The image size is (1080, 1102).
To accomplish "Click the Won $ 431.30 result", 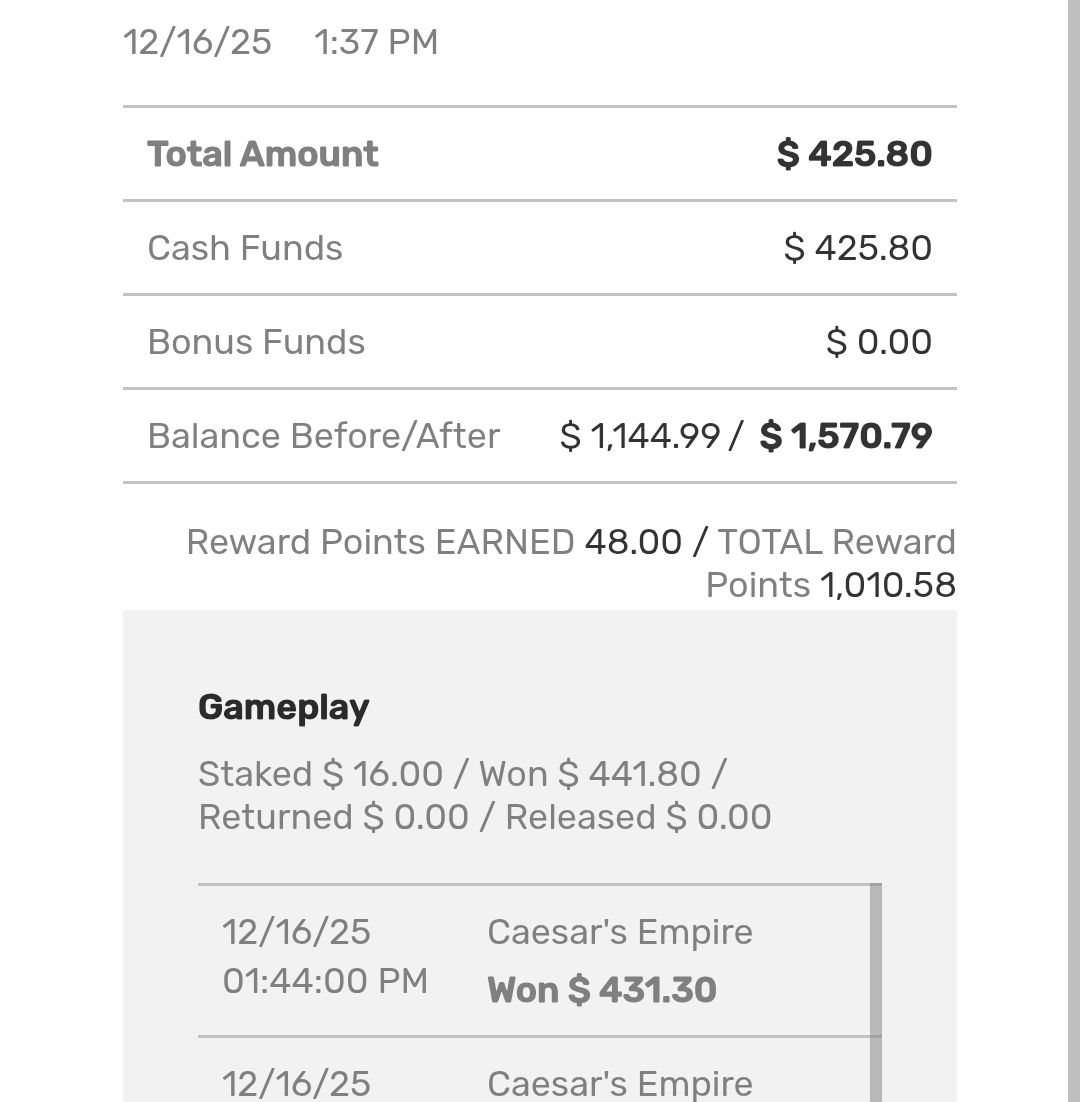I will click(602, 990).
